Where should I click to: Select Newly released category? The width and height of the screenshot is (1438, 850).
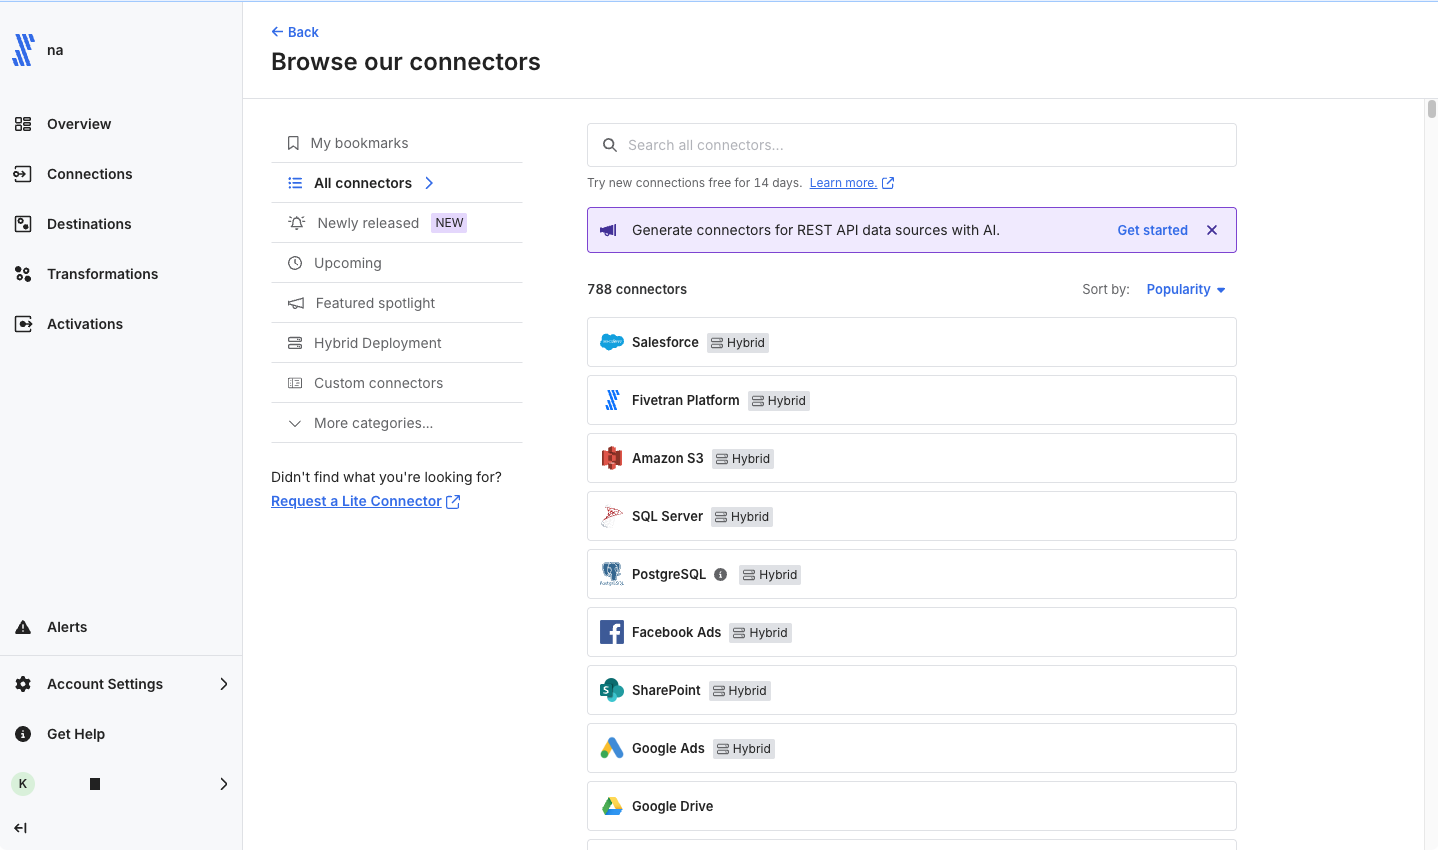coord(397,223)
